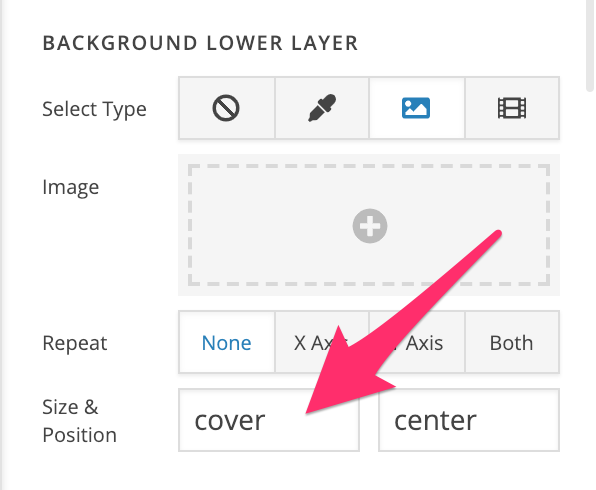Click the Image field label
The height and width of the screenshot is (490, 596).
71,187
